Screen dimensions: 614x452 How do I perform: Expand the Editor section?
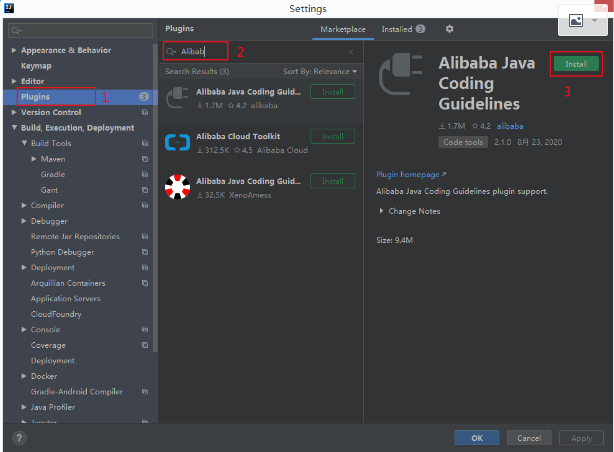coord(14,81)
